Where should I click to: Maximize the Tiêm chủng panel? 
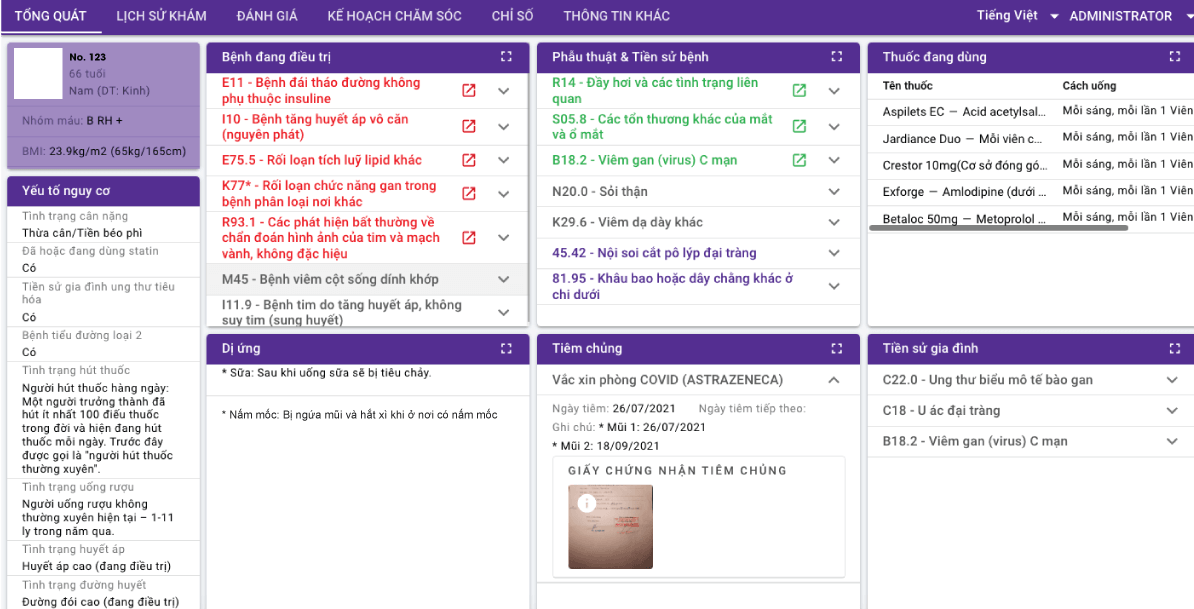point(837,349)
